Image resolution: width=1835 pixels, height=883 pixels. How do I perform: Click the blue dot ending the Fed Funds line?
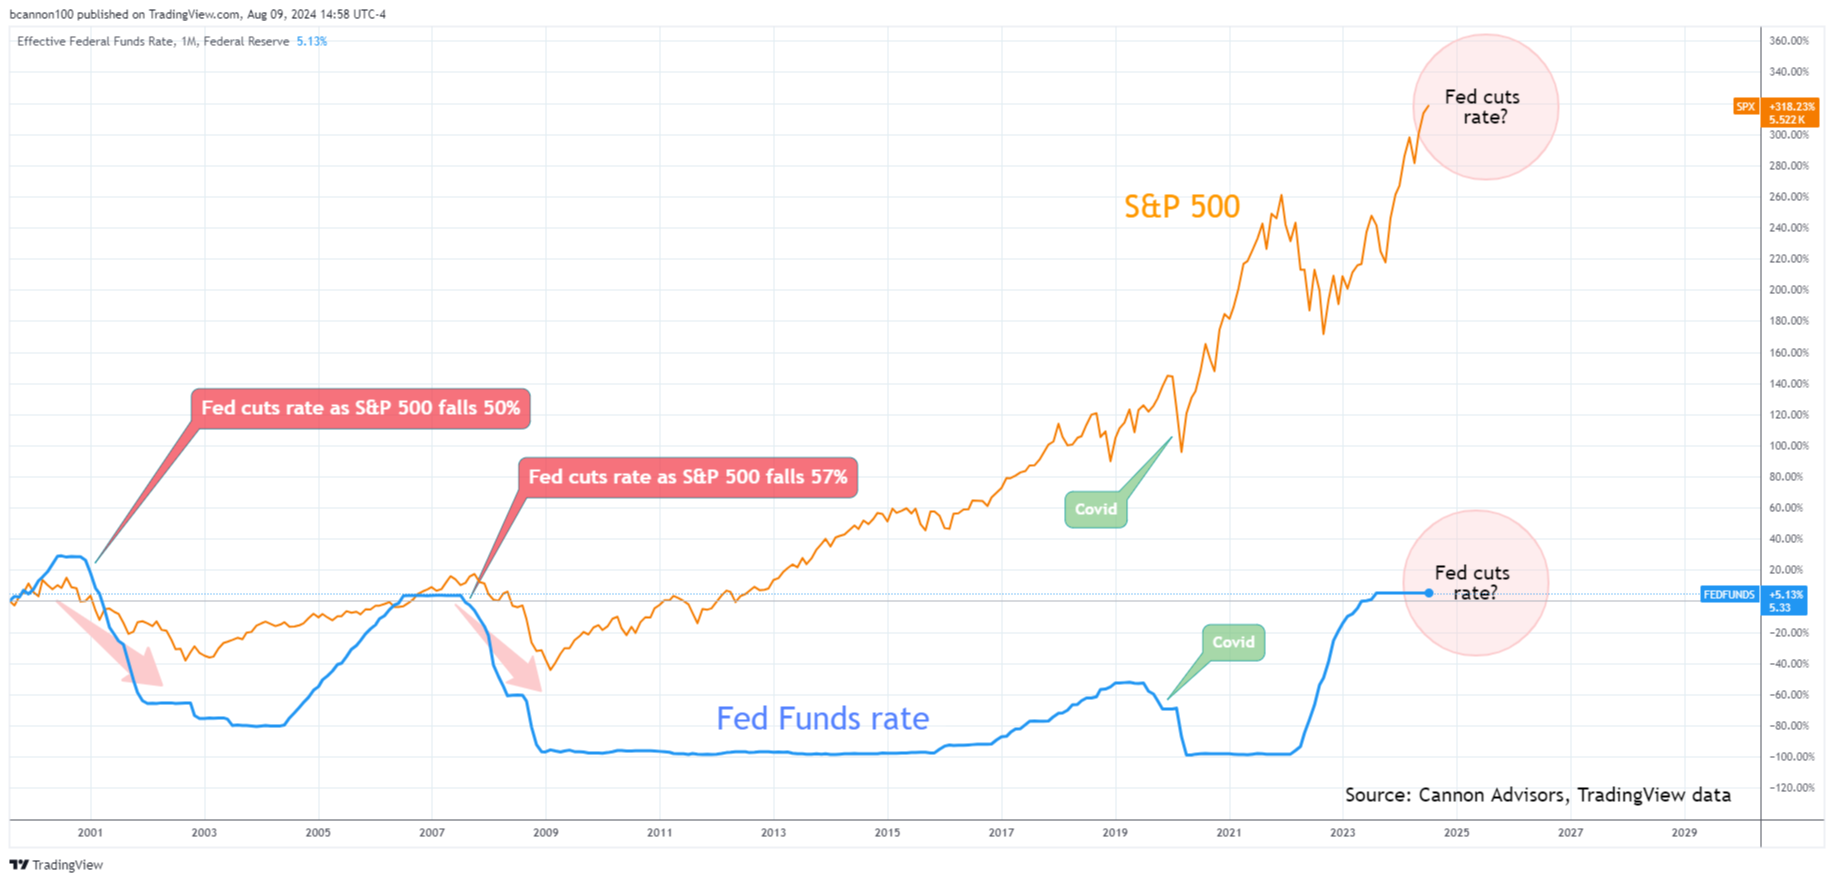coord(1429,593)
